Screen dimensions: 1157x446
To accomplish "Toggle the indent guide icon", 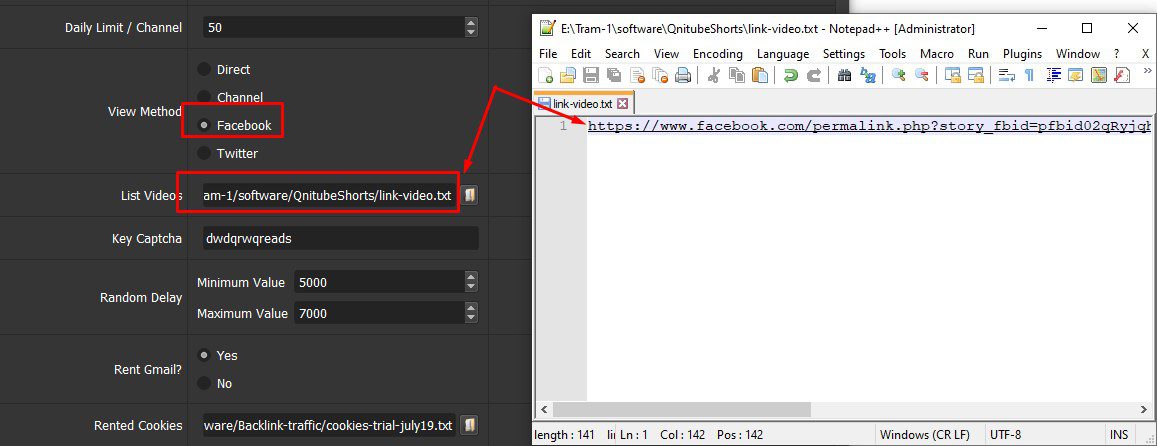I will pos(1054,75).
